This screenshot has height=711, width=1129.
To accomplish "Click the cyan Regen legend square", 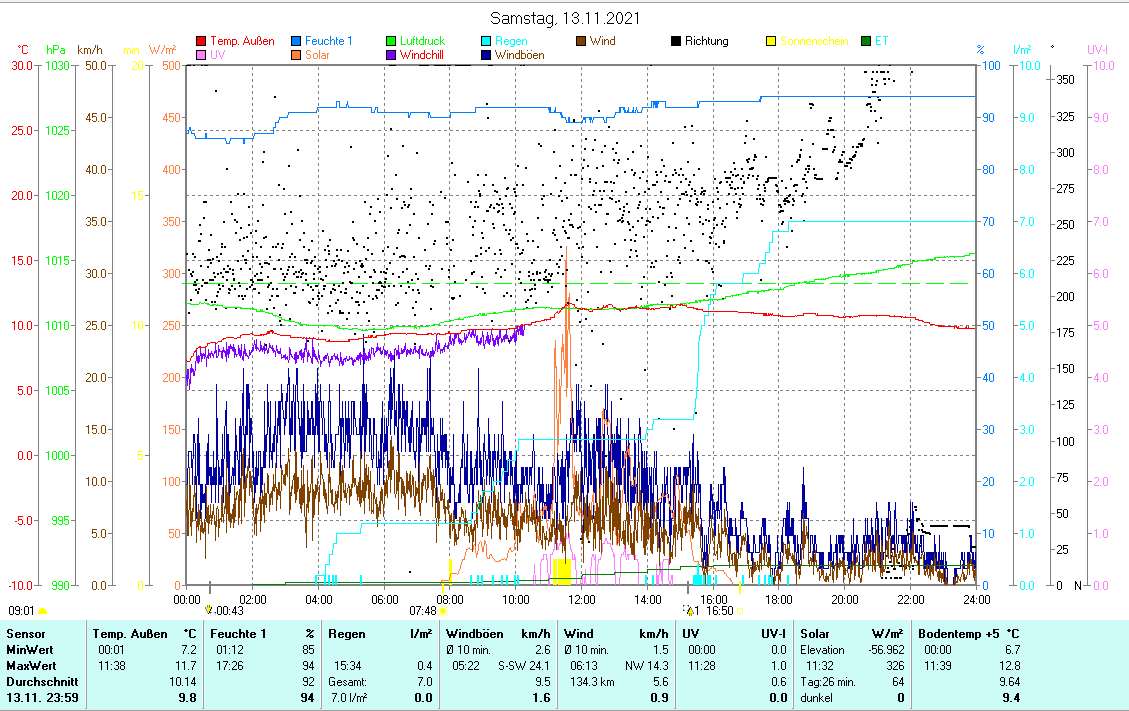I will [487, 42].
